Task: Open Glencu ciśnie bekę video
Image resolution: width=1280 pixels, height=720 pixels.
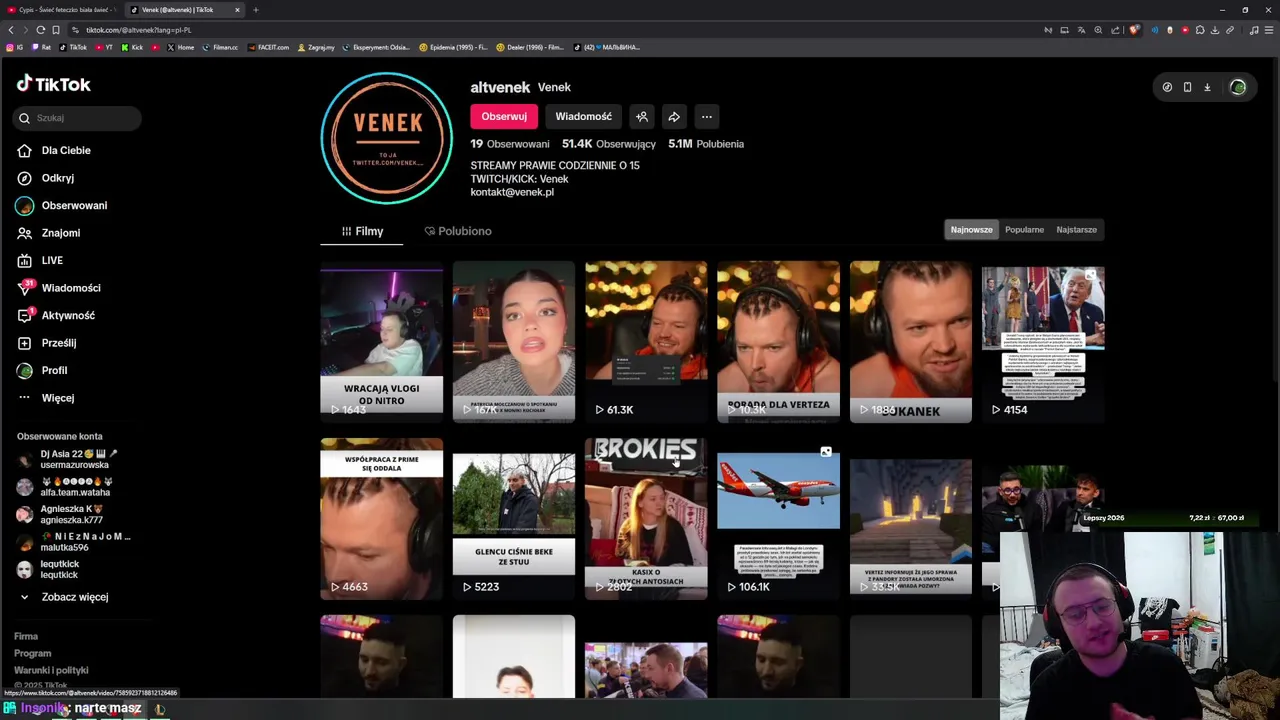Action: 514,519
